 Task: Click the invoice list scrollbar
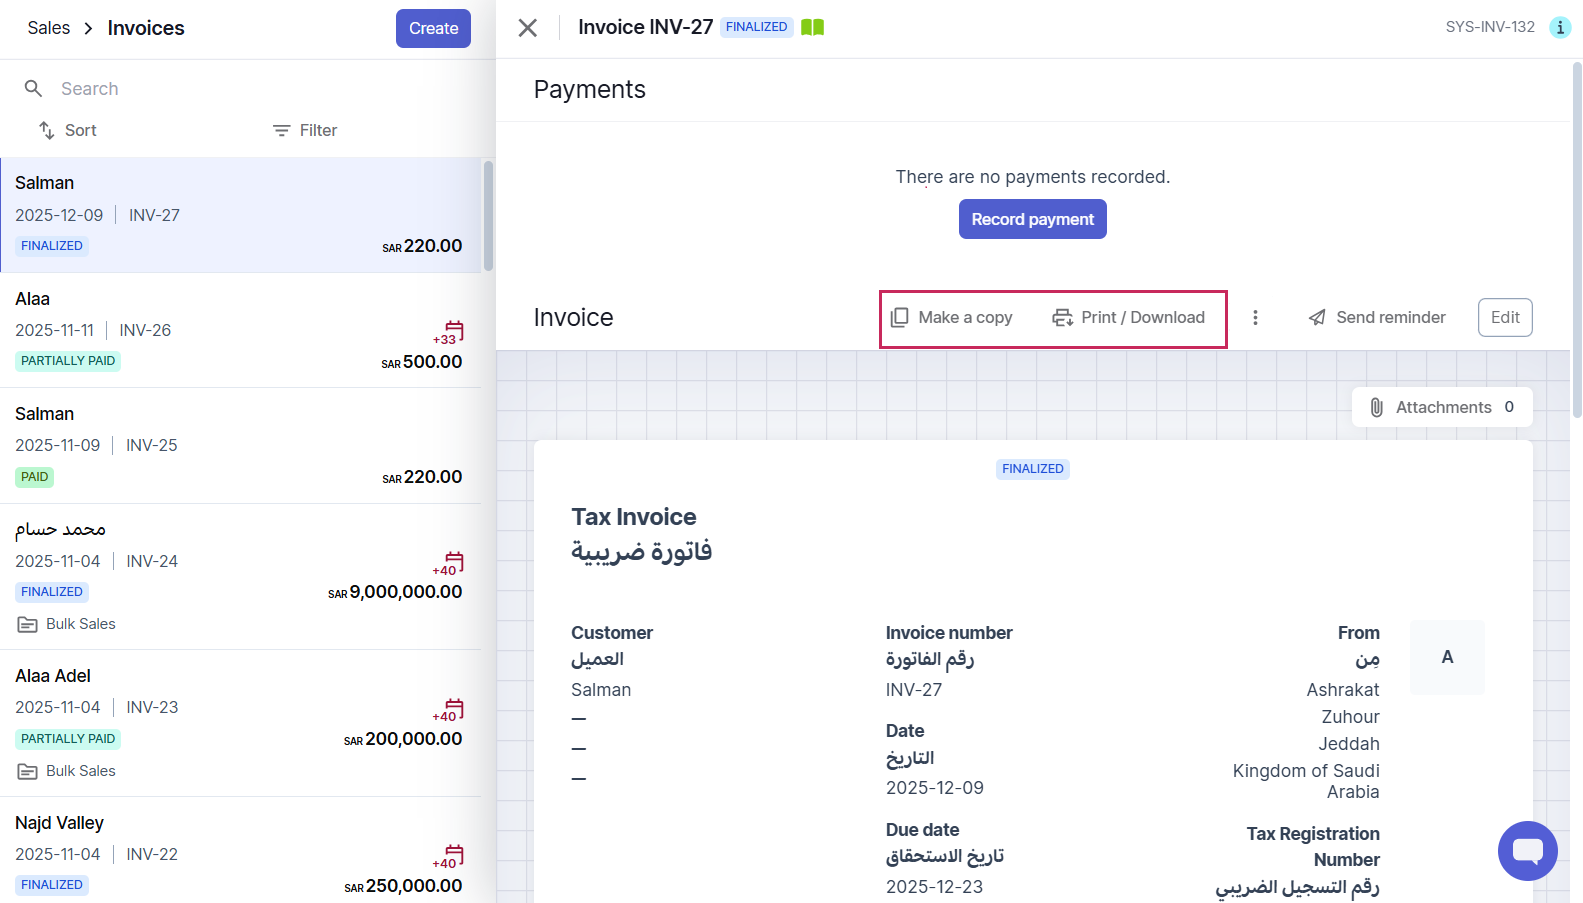click(488, 216)
